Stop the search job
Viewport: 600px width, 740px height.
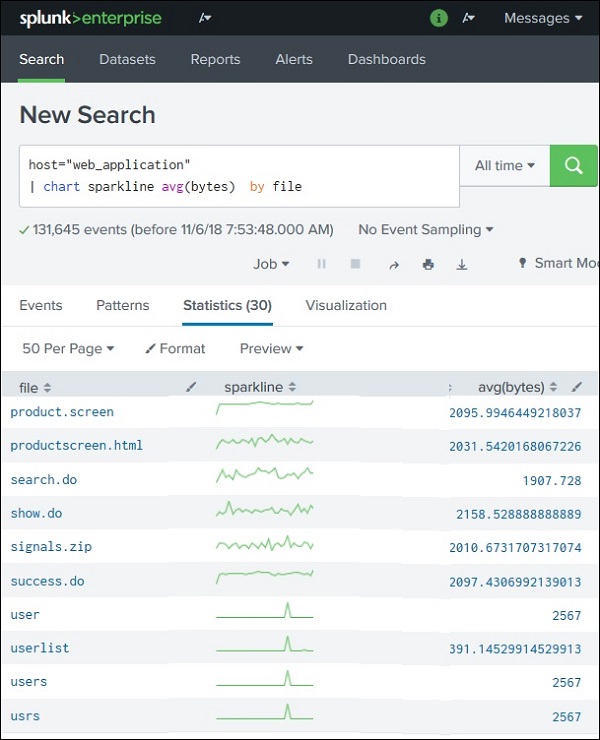coord(355,264)
